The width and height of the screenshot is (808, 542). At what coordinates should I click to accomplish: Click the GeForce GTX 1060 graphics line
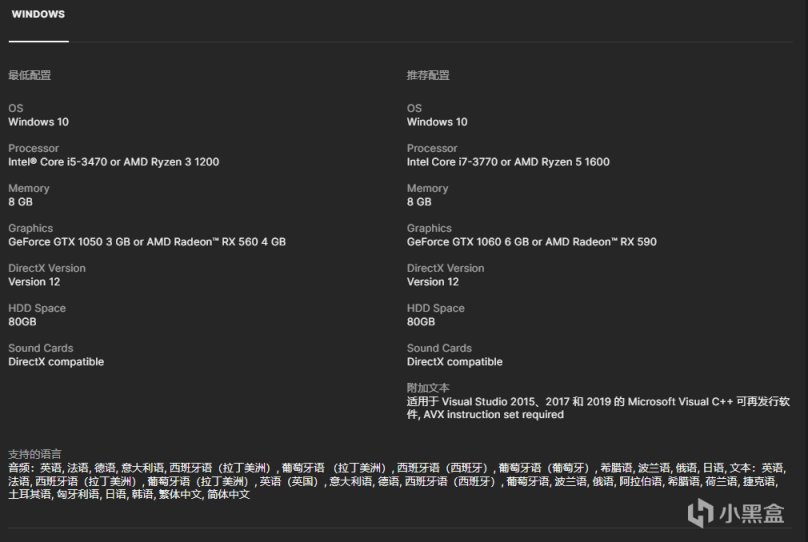tap(531, 242)
